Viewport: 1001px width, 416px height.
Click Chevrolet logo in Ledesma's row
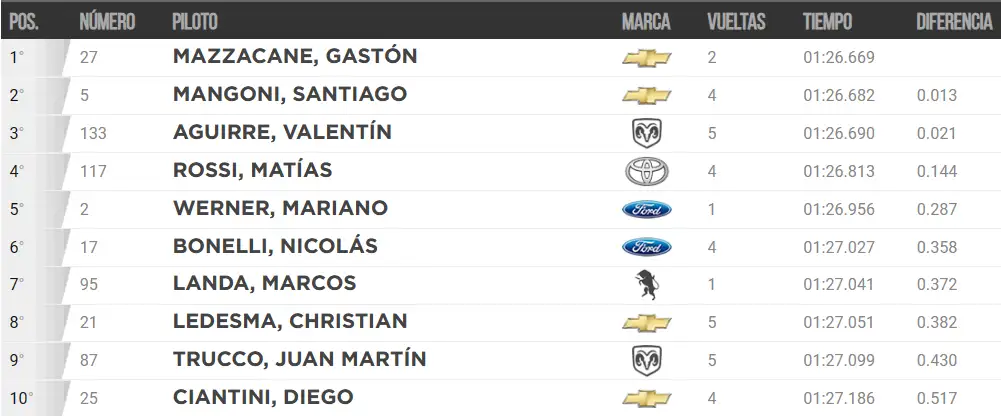click(647, 323)
